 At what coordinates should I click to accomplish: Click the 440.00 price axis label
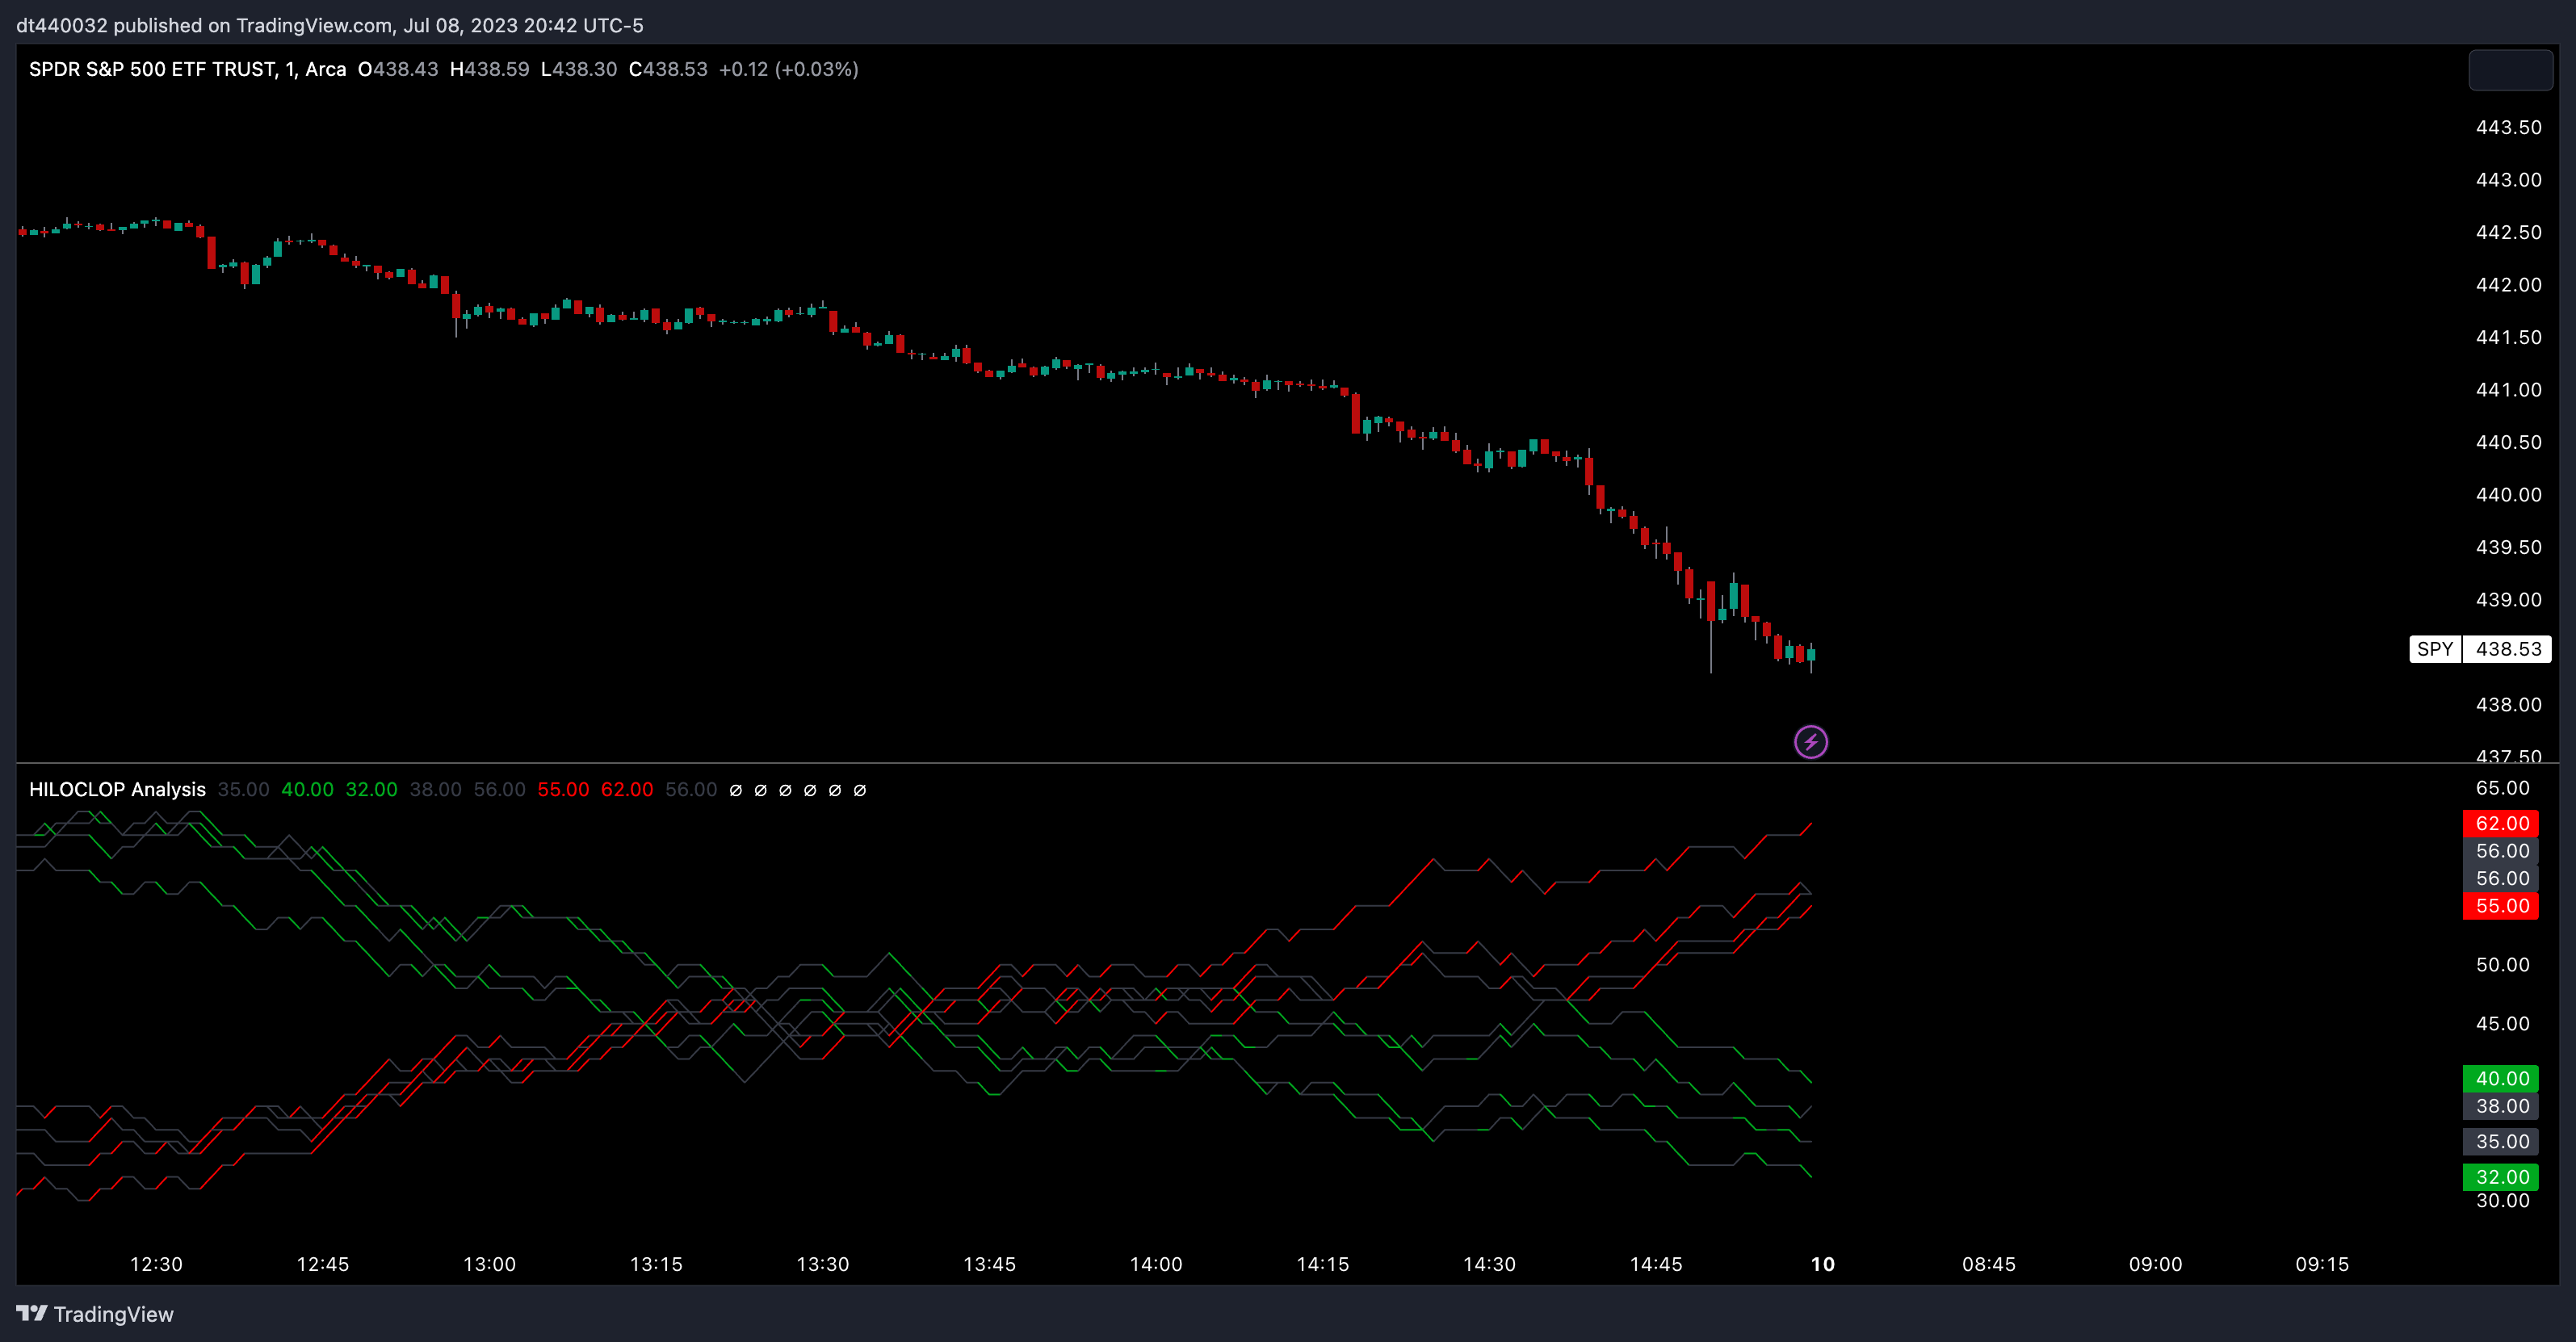(x=2508, y=494)
